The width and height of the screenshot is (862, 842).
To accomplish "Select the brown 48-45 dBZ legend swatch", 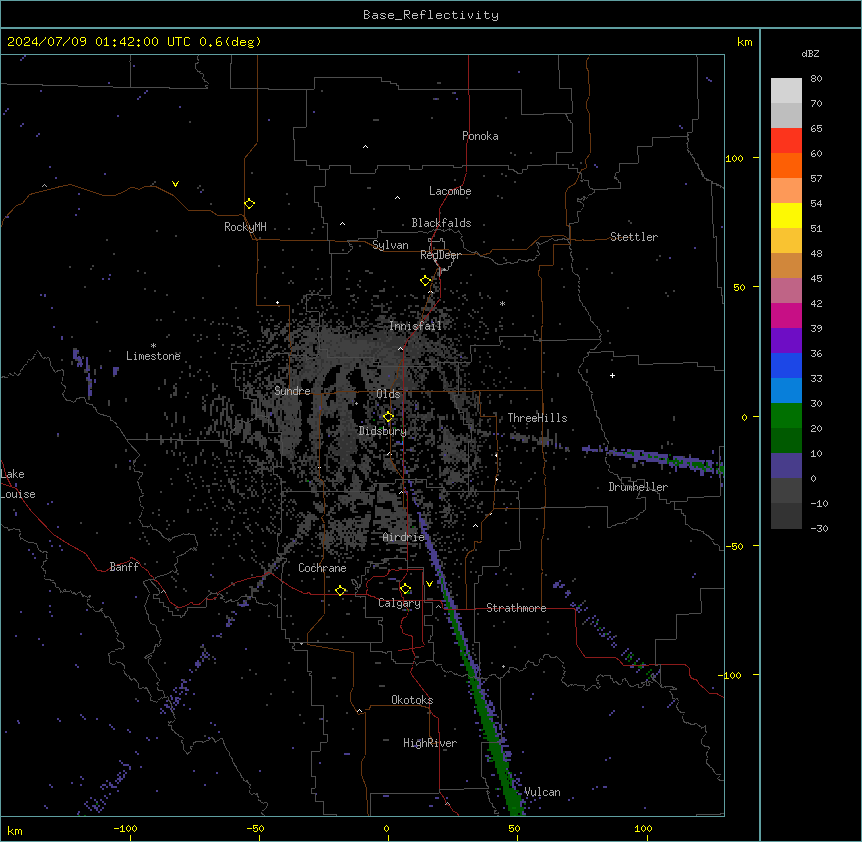I will tap(786, 265).
